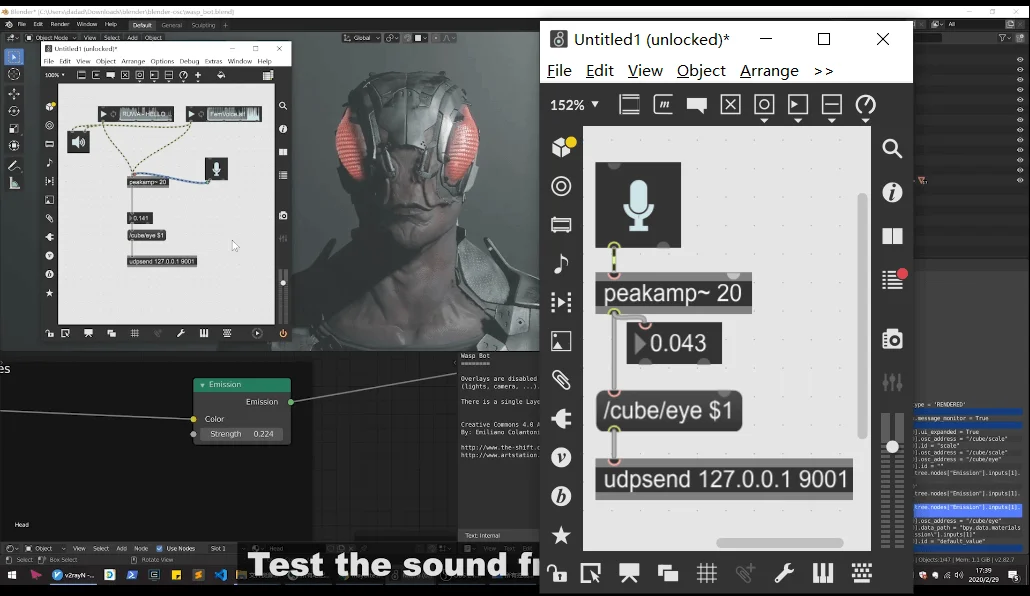The width and height of the screenshot is (1030, 596).
Task: Open the Inspector in the right sidebar
Action: click(892, 192)
